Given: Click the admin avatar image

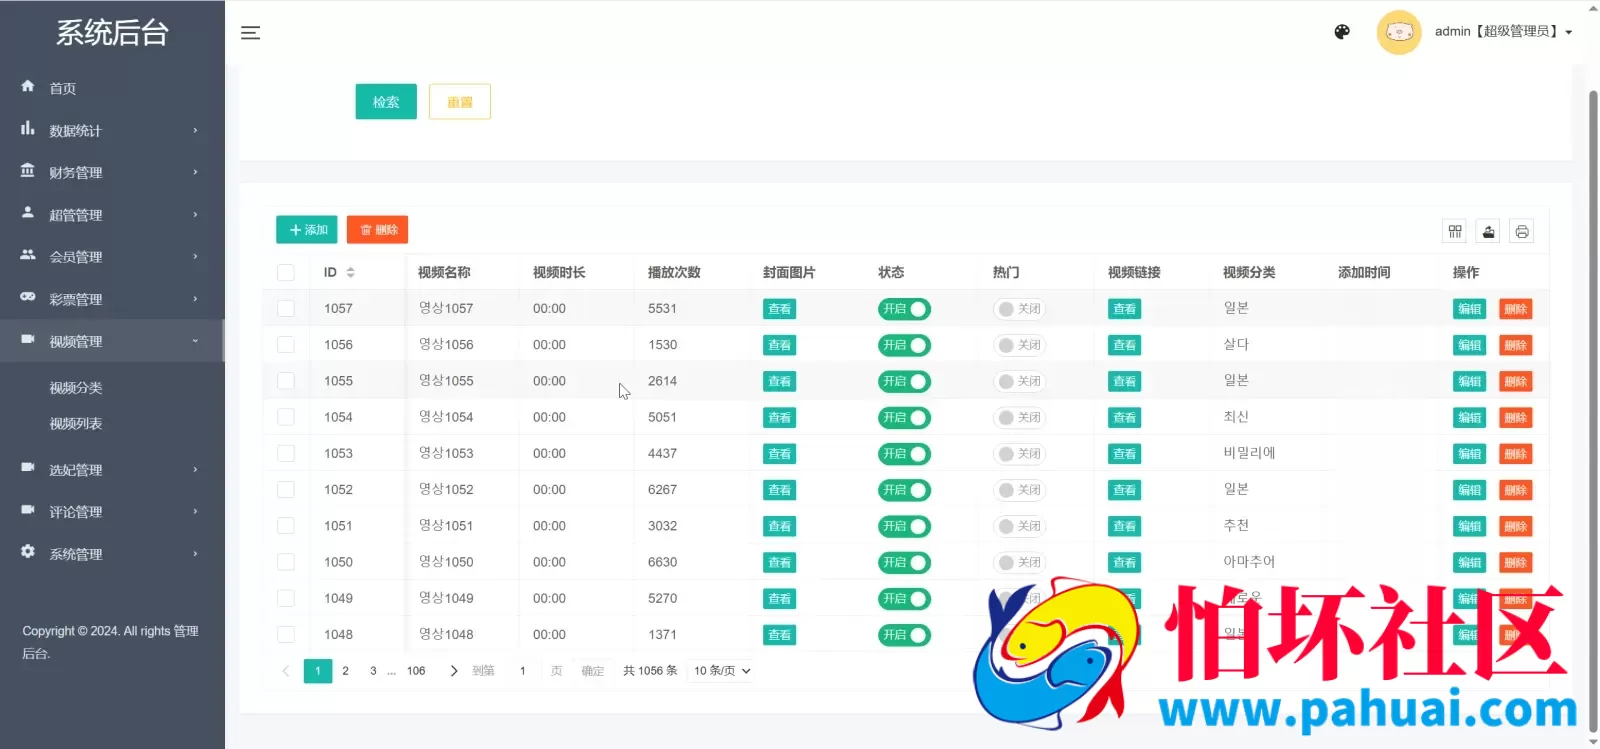Looking at the screenshot, I should pyautogui.click(x=1398, y=32).
